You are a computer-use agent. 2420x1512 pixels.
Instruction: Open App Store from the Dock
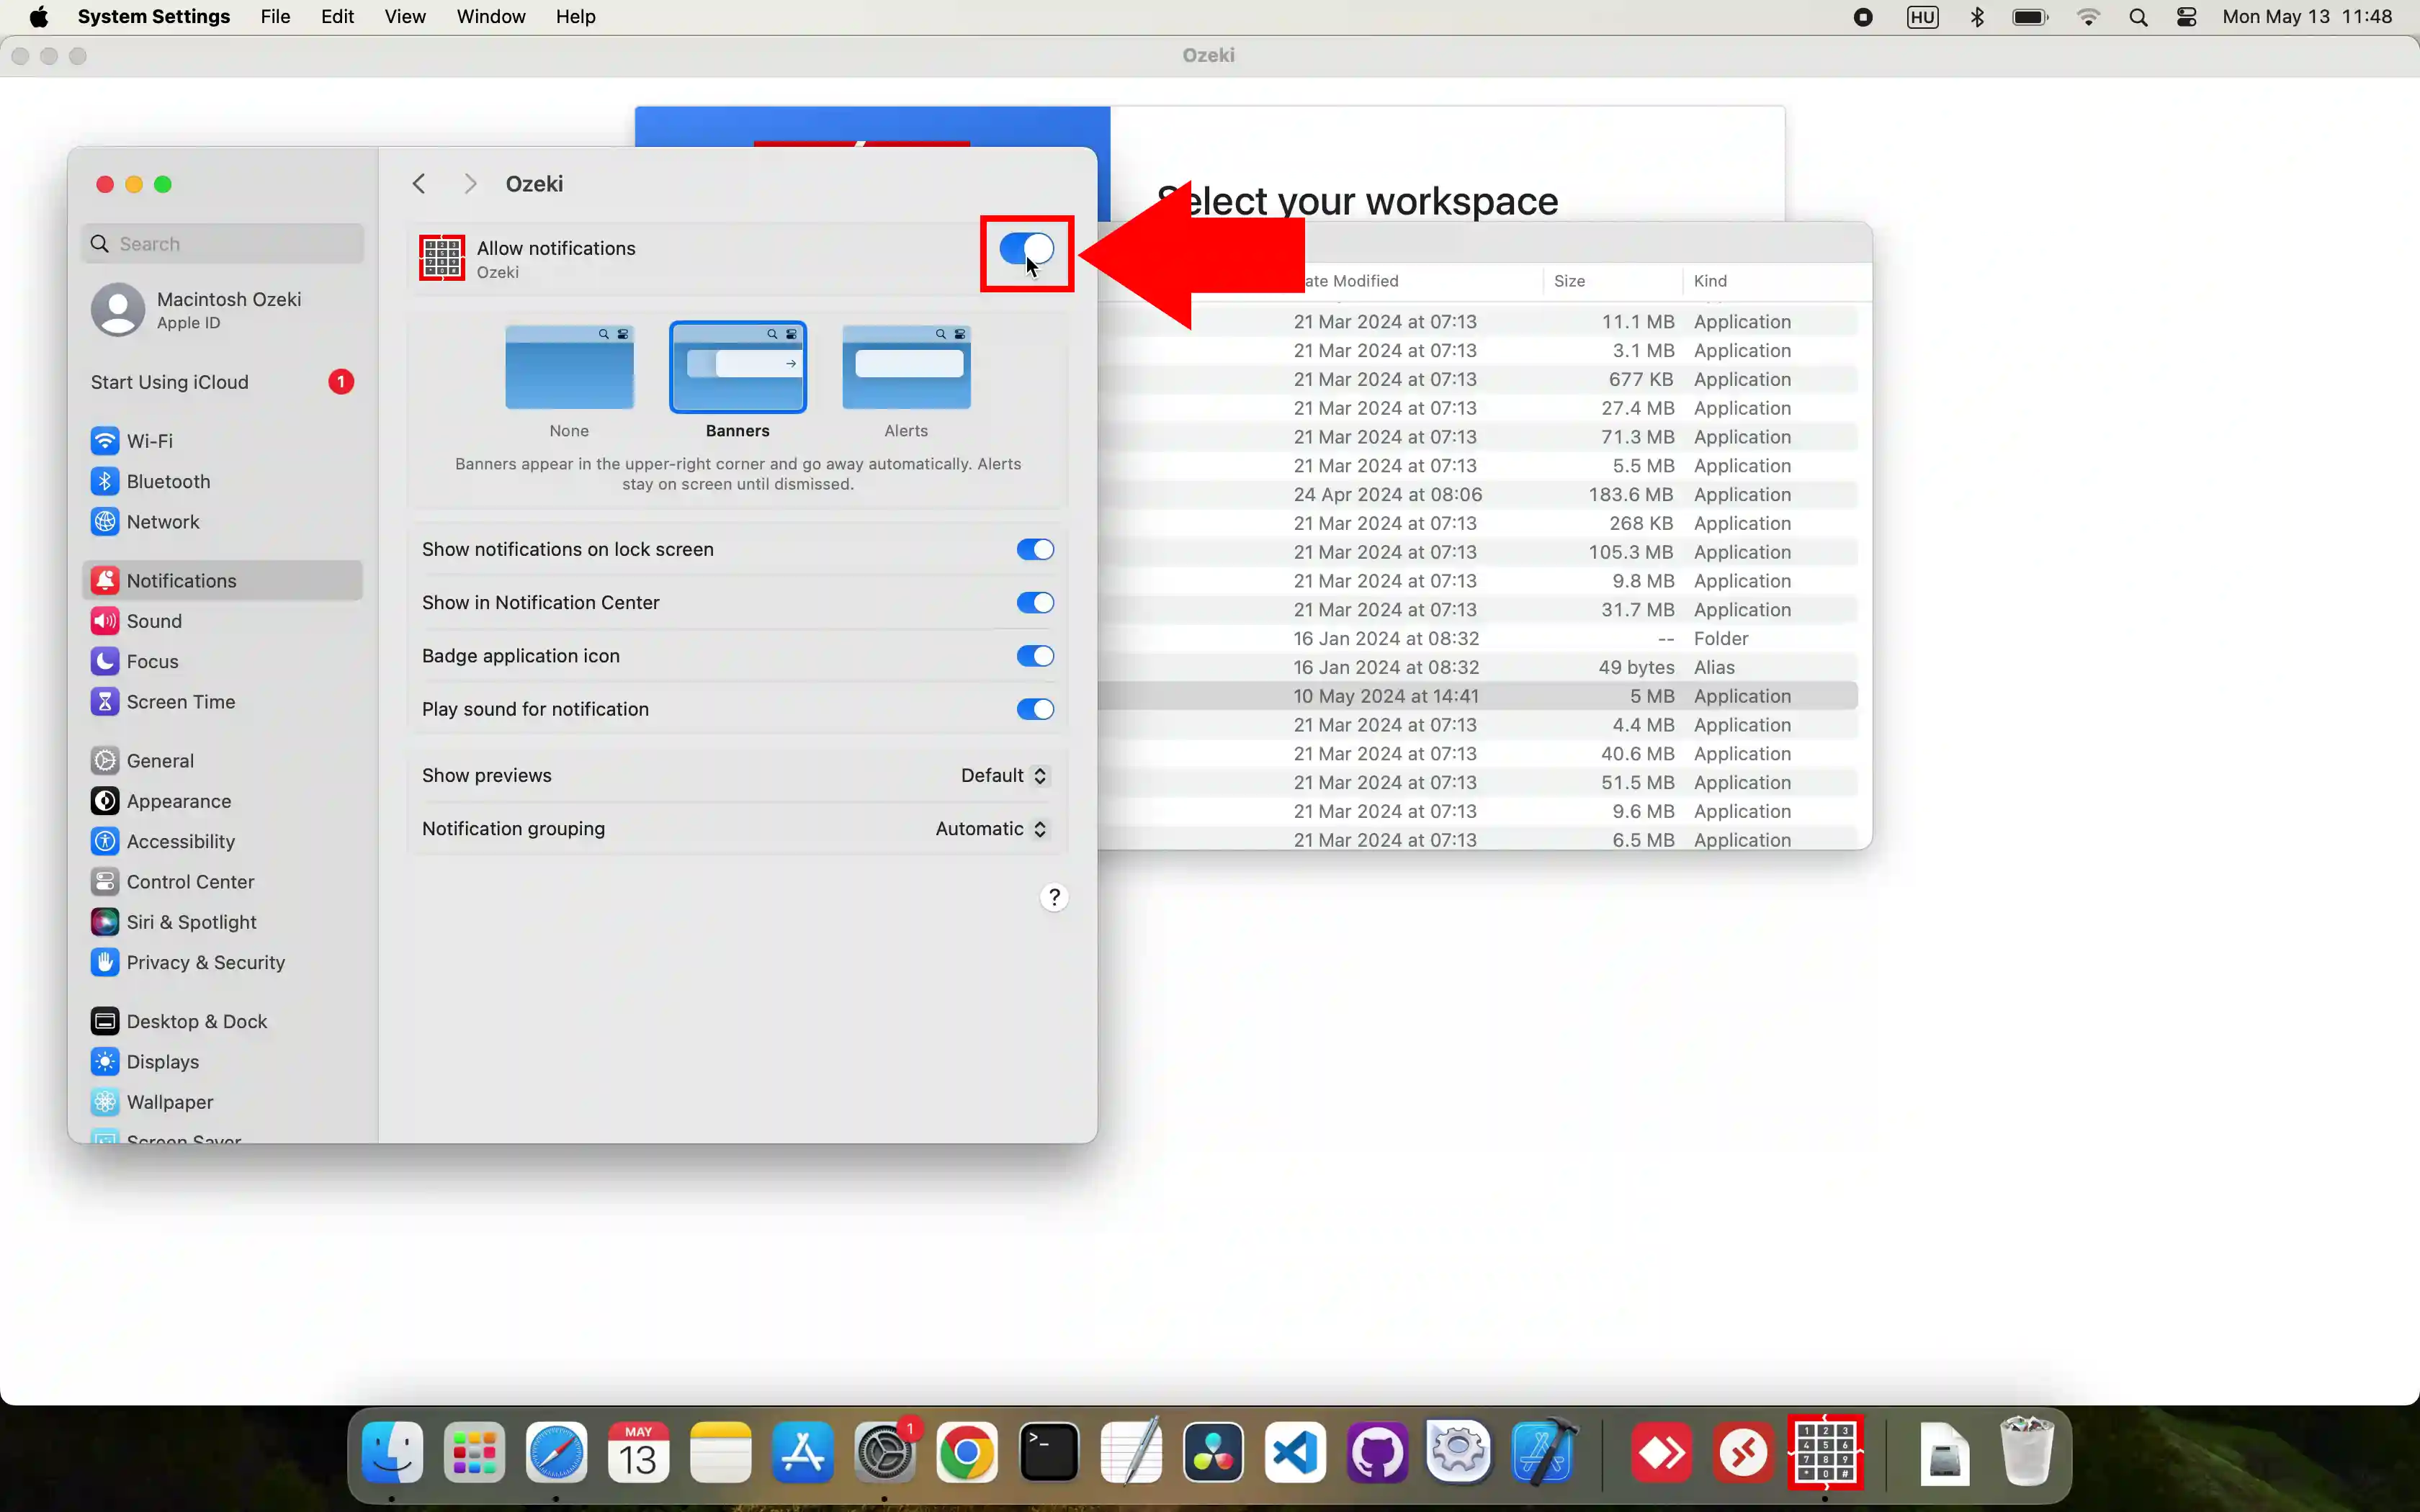[802, 1452]
